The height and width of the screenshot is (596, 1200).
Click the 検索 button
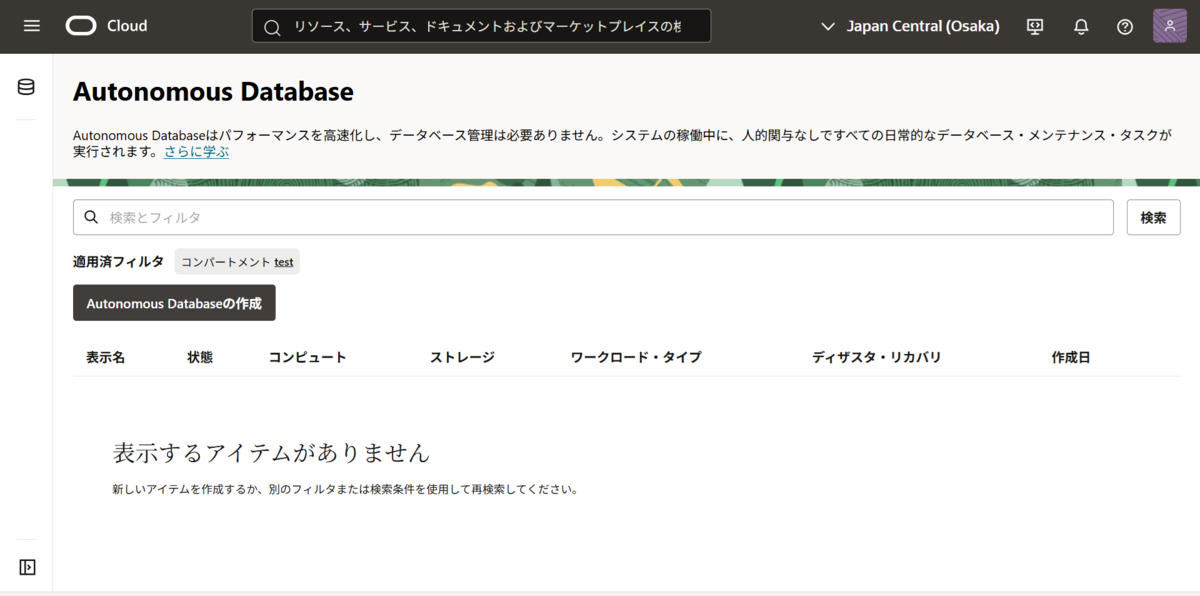point(1153,217)
